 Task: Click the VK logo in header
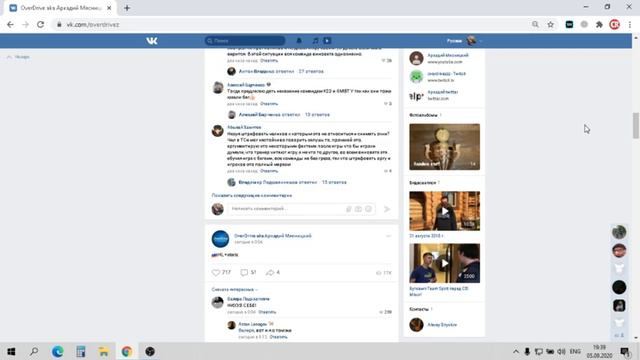pyautogui.click(x=152, y=41)
